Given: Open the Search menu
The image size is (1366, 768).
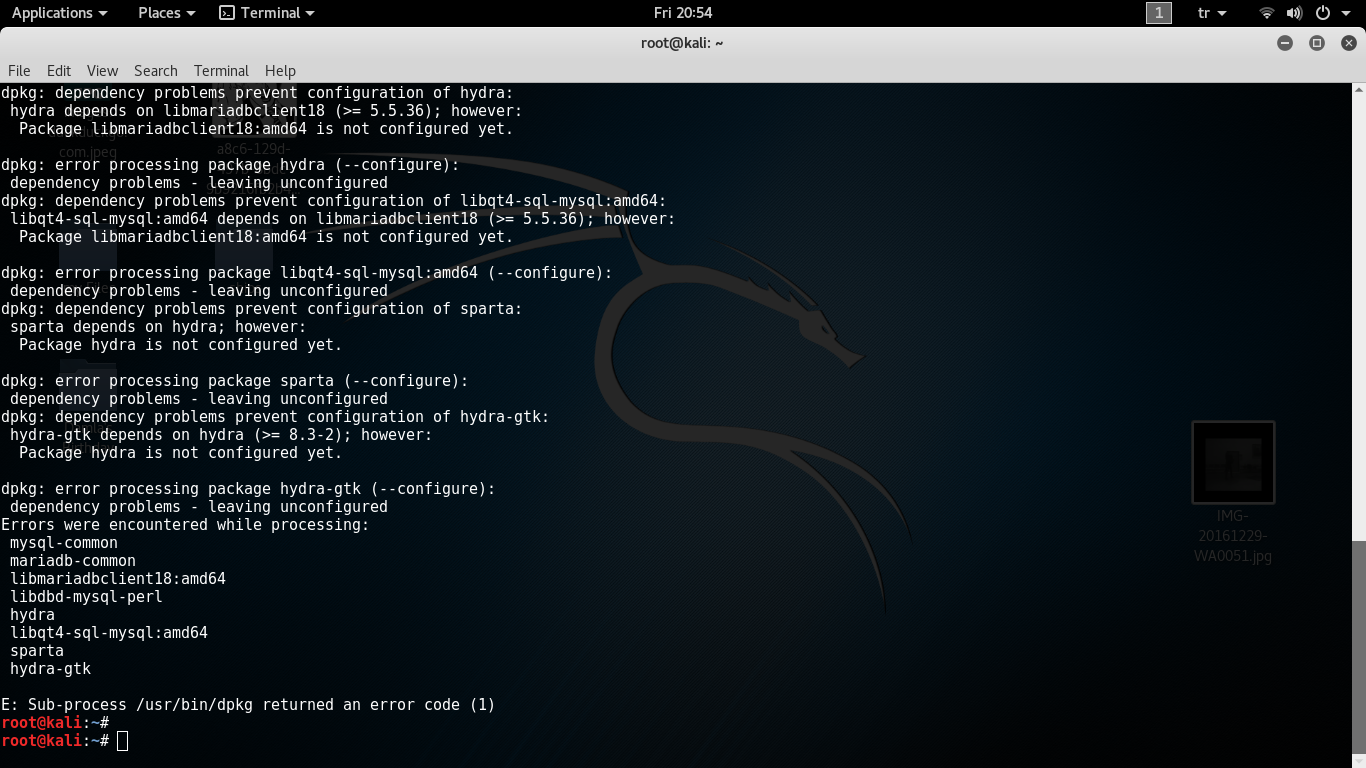Looking at the screenshot, I should pos(155,71).
